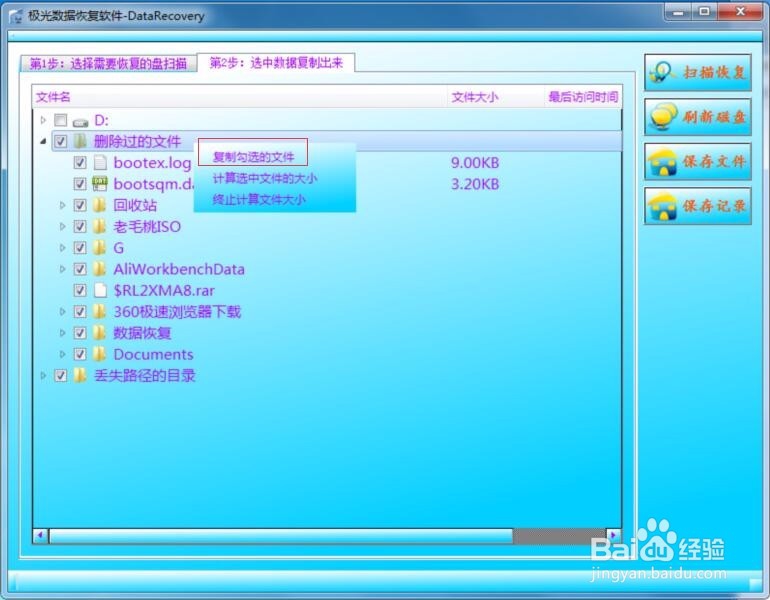Viewport: 770px width, 600px height.
Task: Click the 删除过的文件 folder icon
Action: click(80, 141)
